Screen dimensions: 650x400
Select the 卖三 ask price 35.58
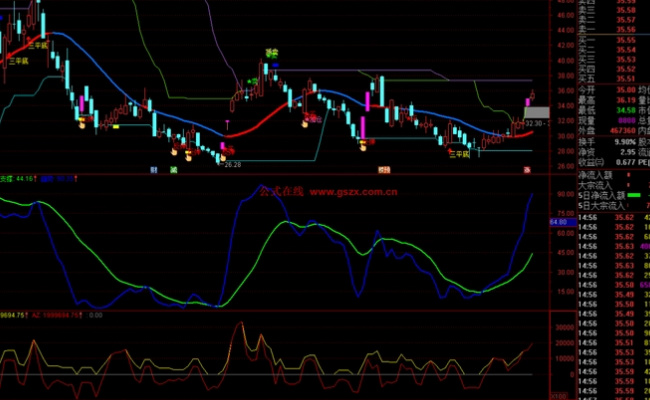[626, 10]
